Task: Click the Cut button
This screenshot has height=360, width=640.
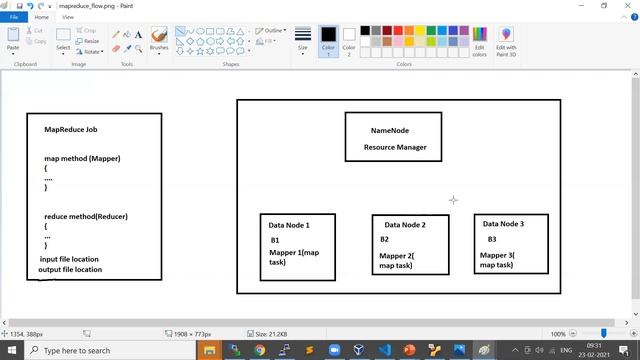Action: (x=34, y=31)
